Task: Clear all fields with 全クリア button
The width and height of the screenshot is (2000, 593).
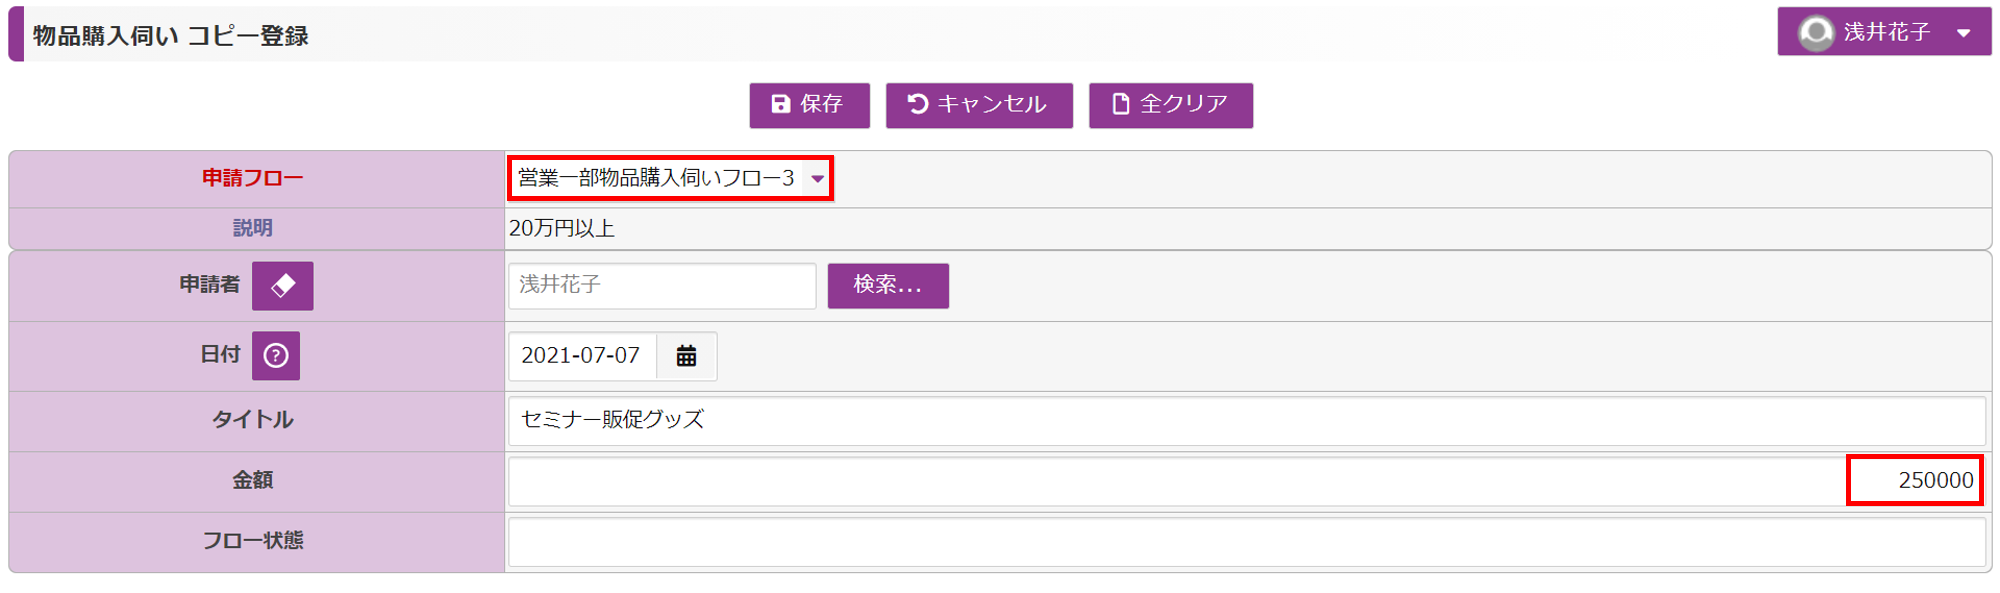Action: pos(1171,105)
